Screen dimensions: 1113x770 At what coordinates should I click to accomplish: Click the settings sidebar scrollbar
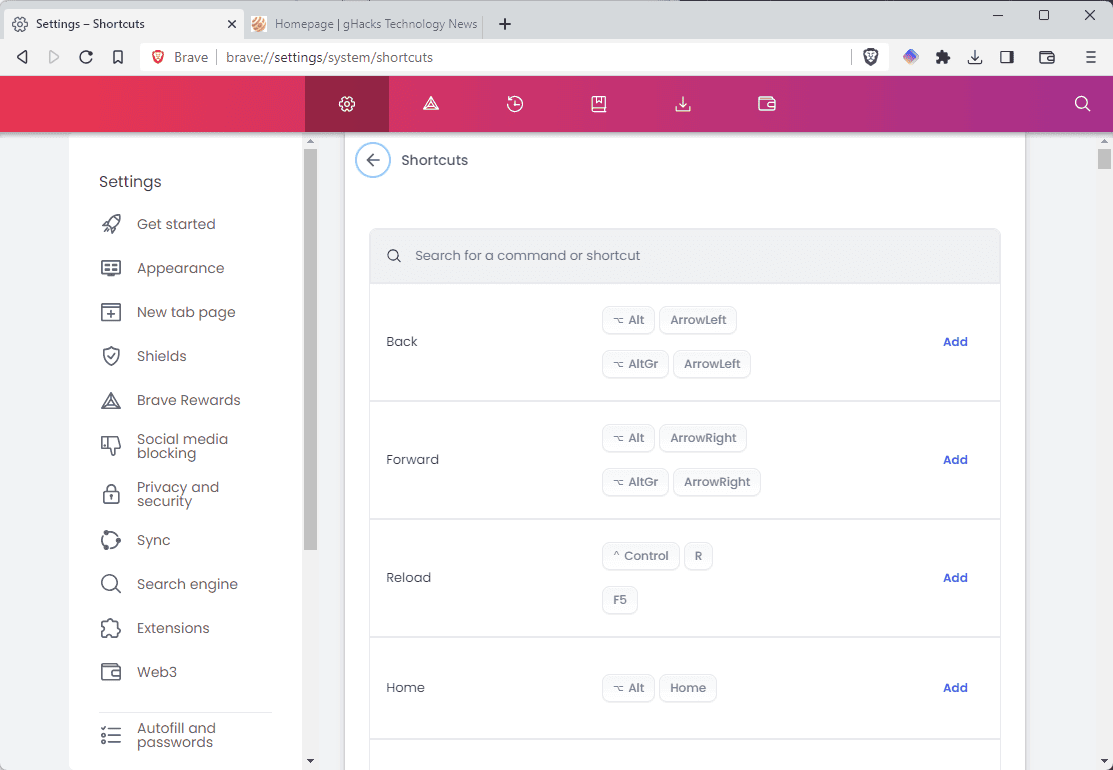point(310,350)
